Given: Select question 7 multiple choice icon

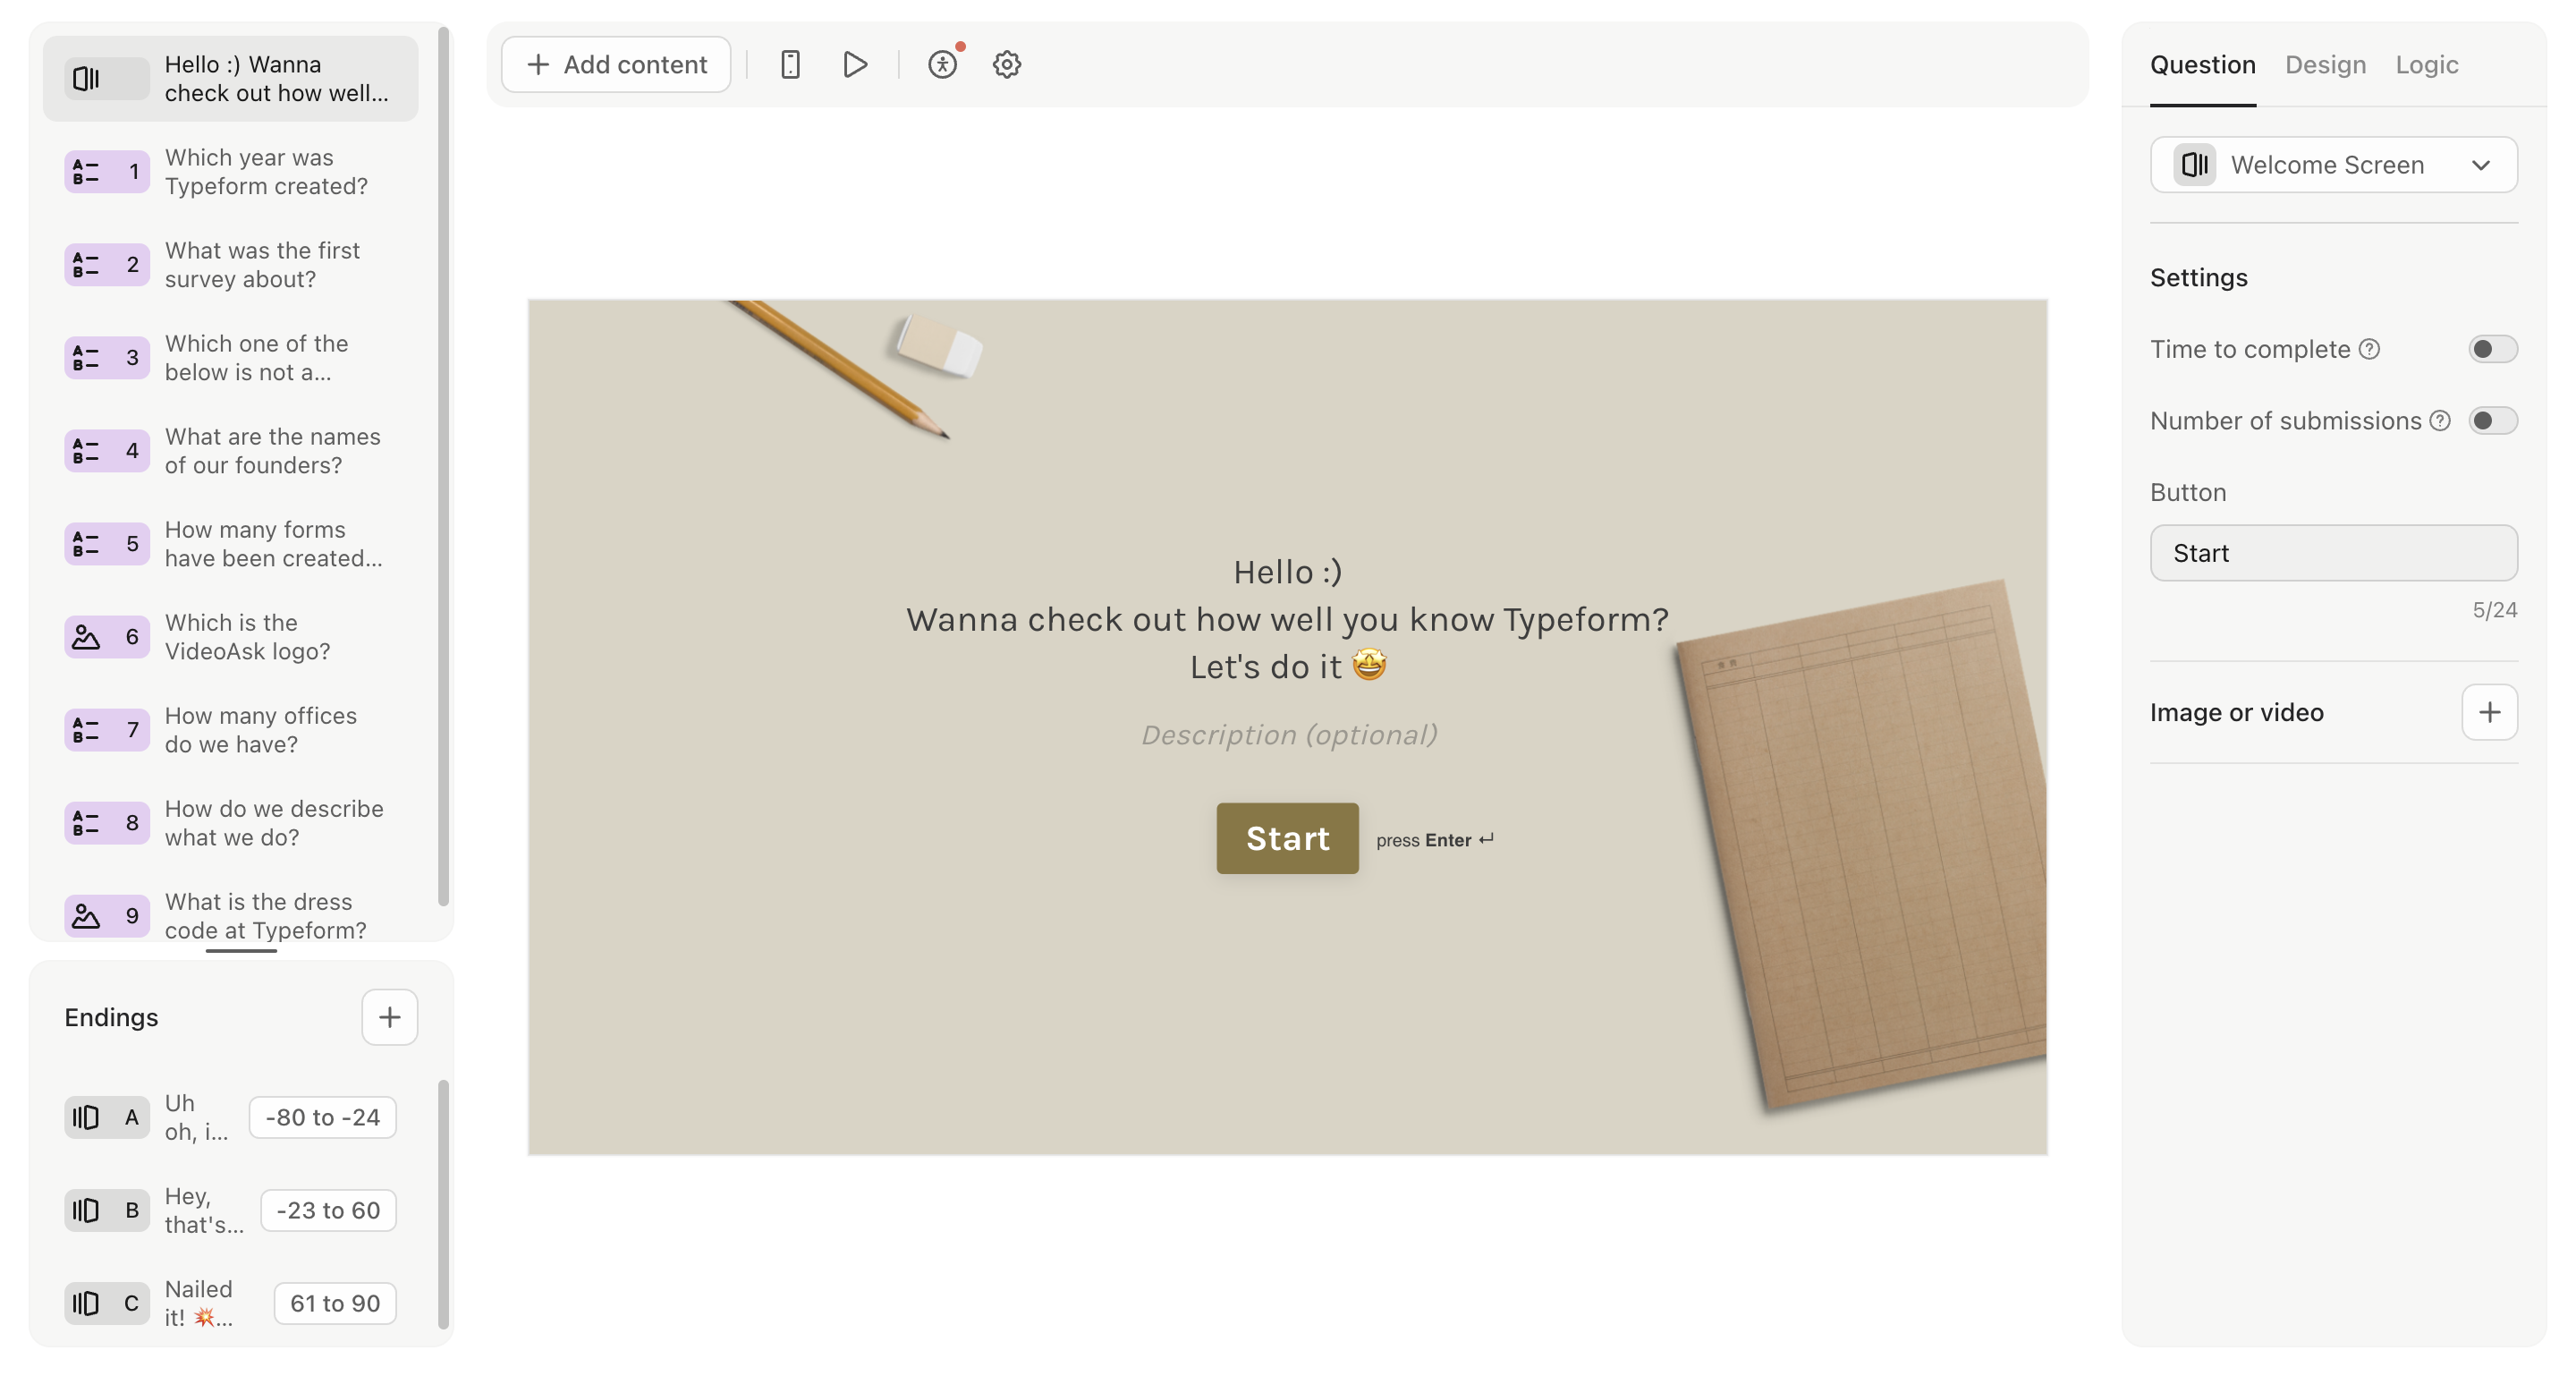Looking at the screenshot, I should [107, 730].
